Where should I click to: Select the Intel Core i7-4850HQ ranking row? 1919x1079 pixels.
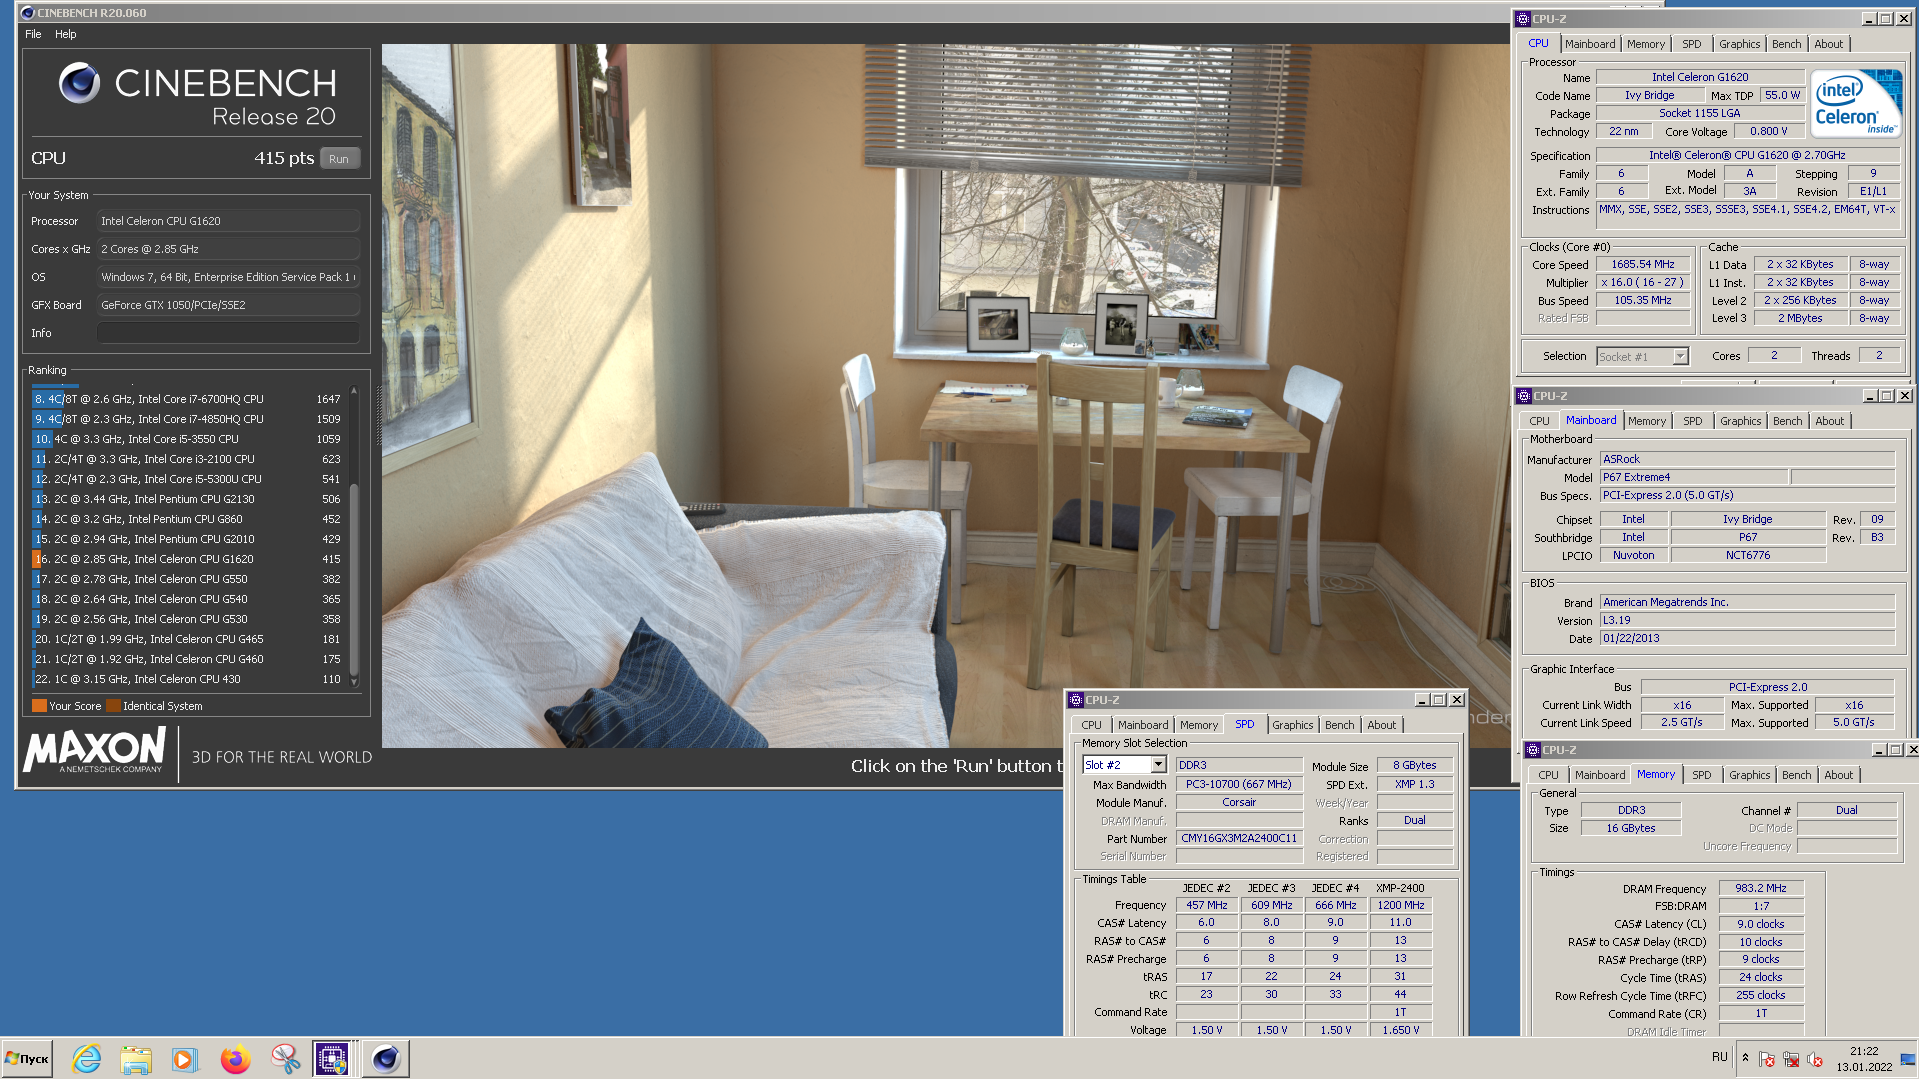pos(187,419)
